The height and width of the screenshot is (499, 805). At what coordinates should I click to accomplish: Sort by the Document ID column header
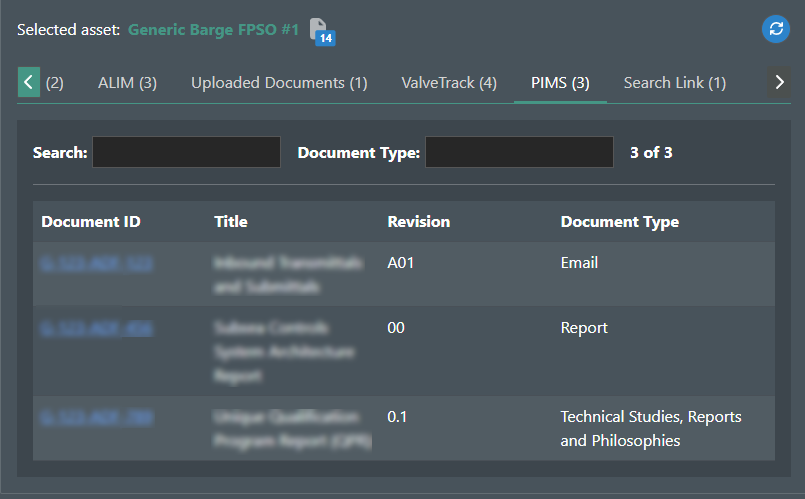tap(91, 222)
